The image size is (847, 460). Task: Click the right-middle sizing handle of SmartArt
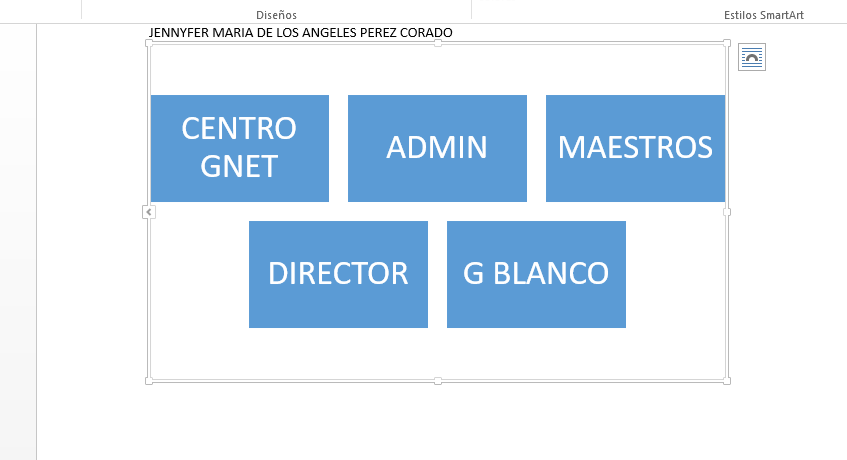point(727,212)
